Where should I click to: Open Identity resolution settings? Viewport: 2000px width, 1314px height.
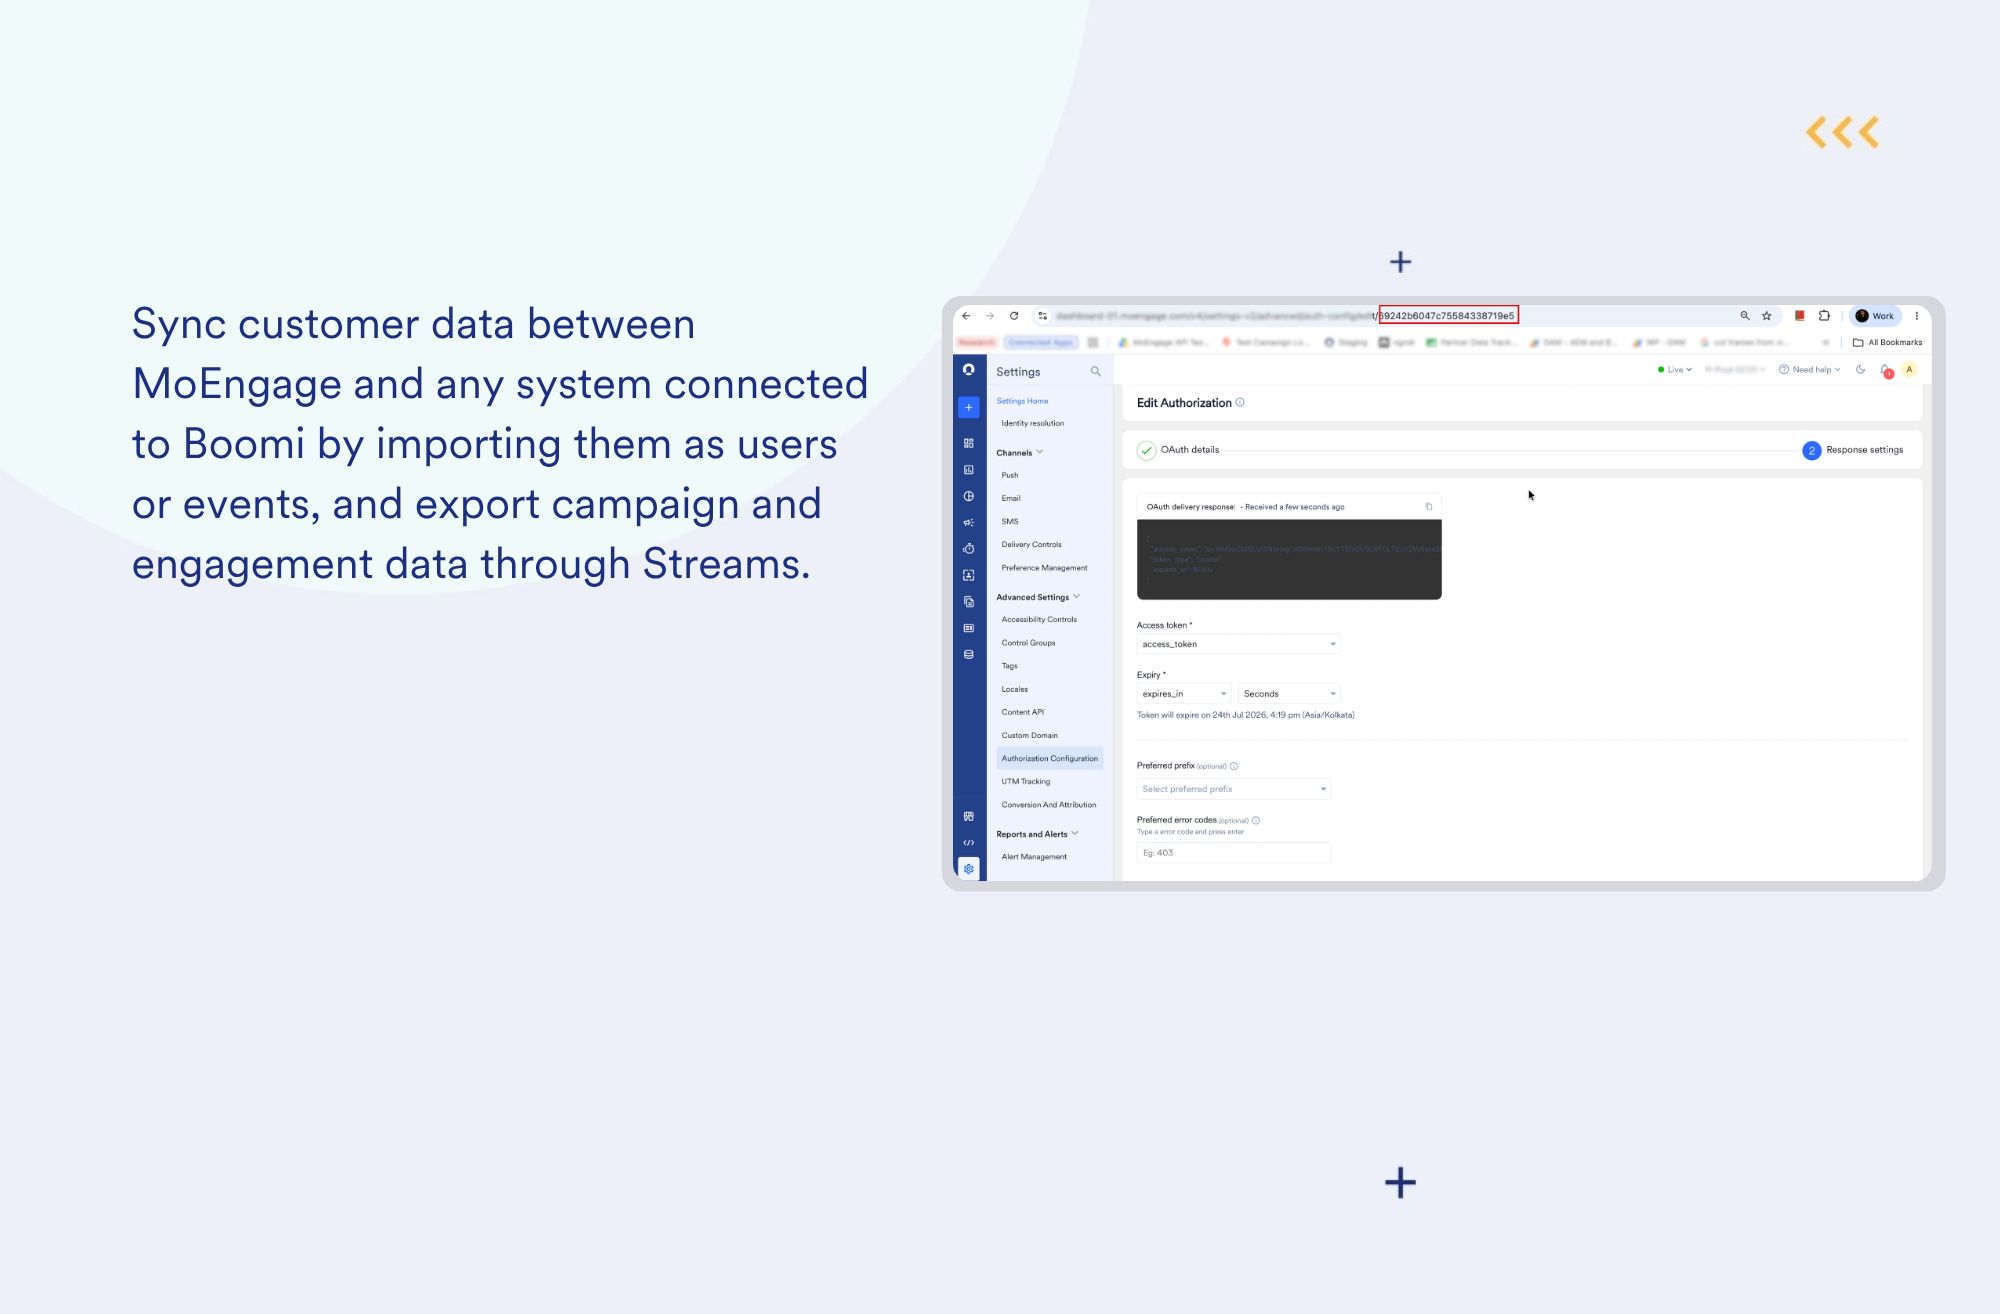click(1033, 423)
